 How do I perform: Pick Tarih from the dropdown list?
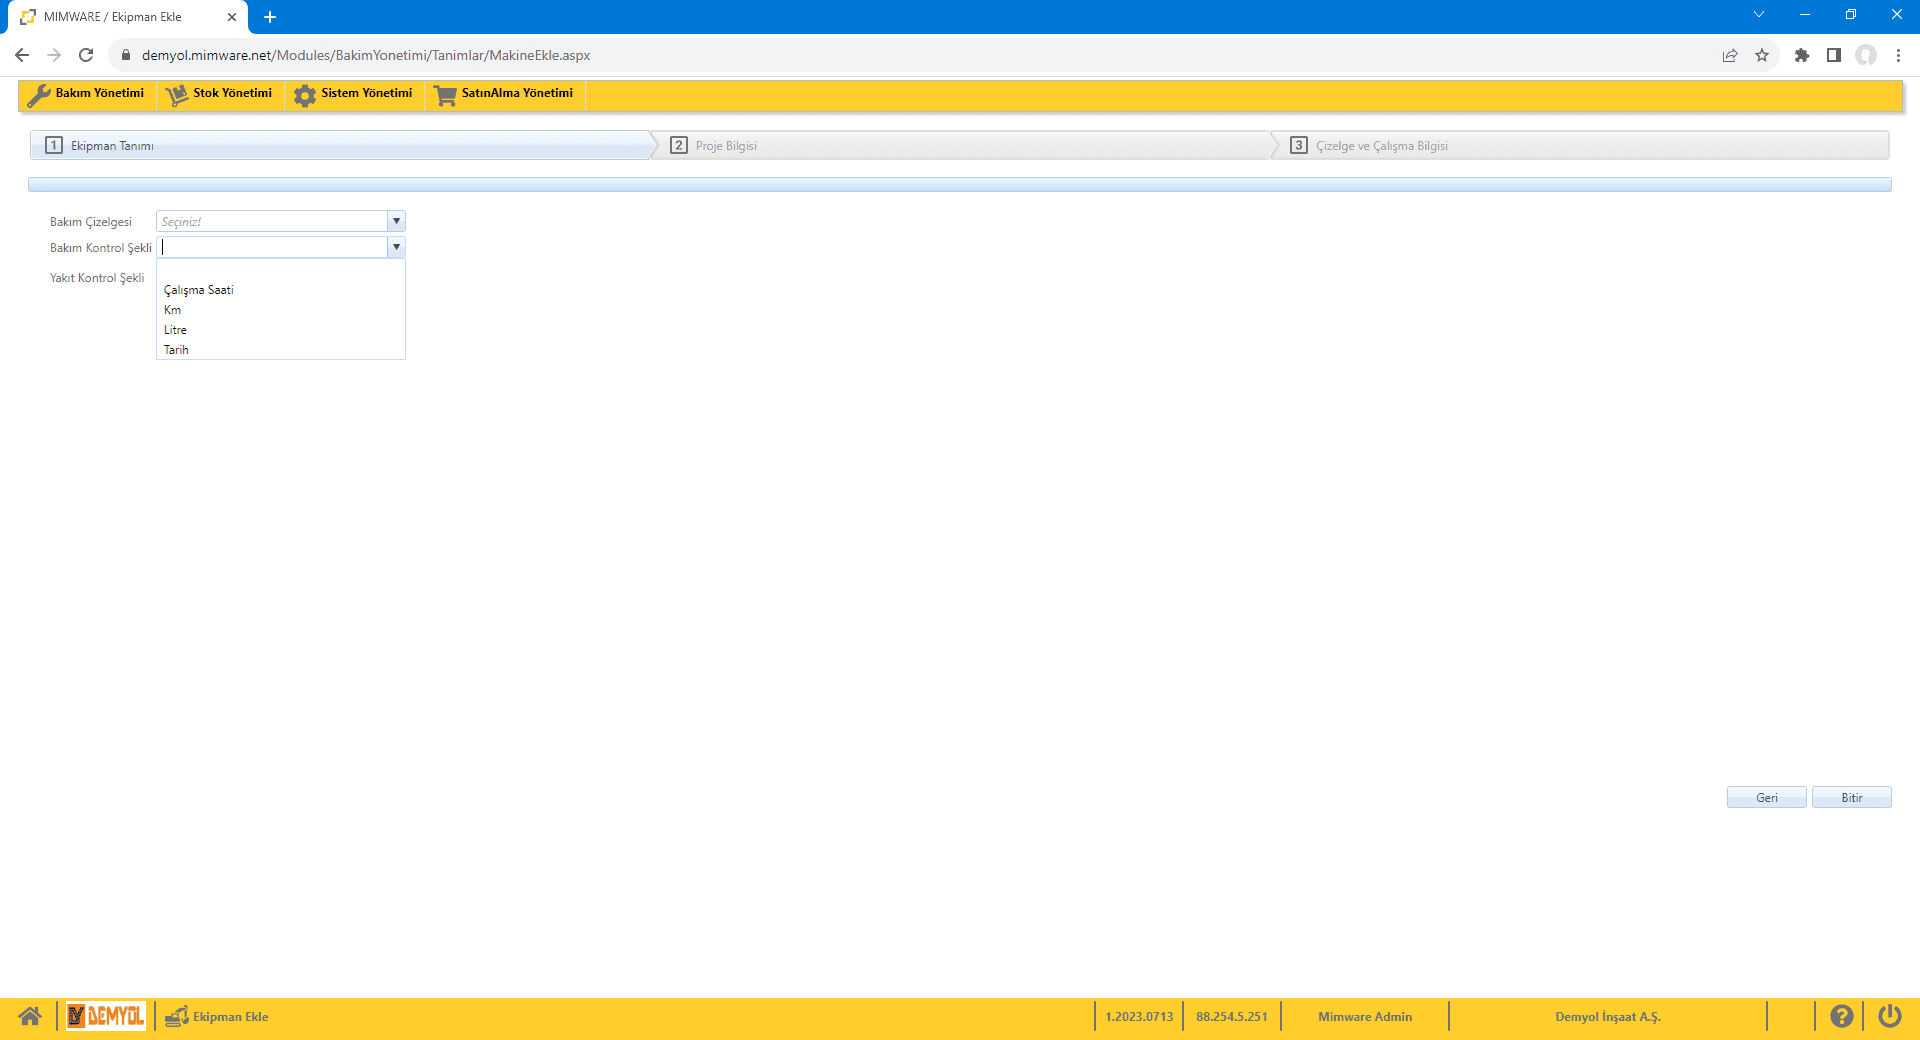click(176, 350)
